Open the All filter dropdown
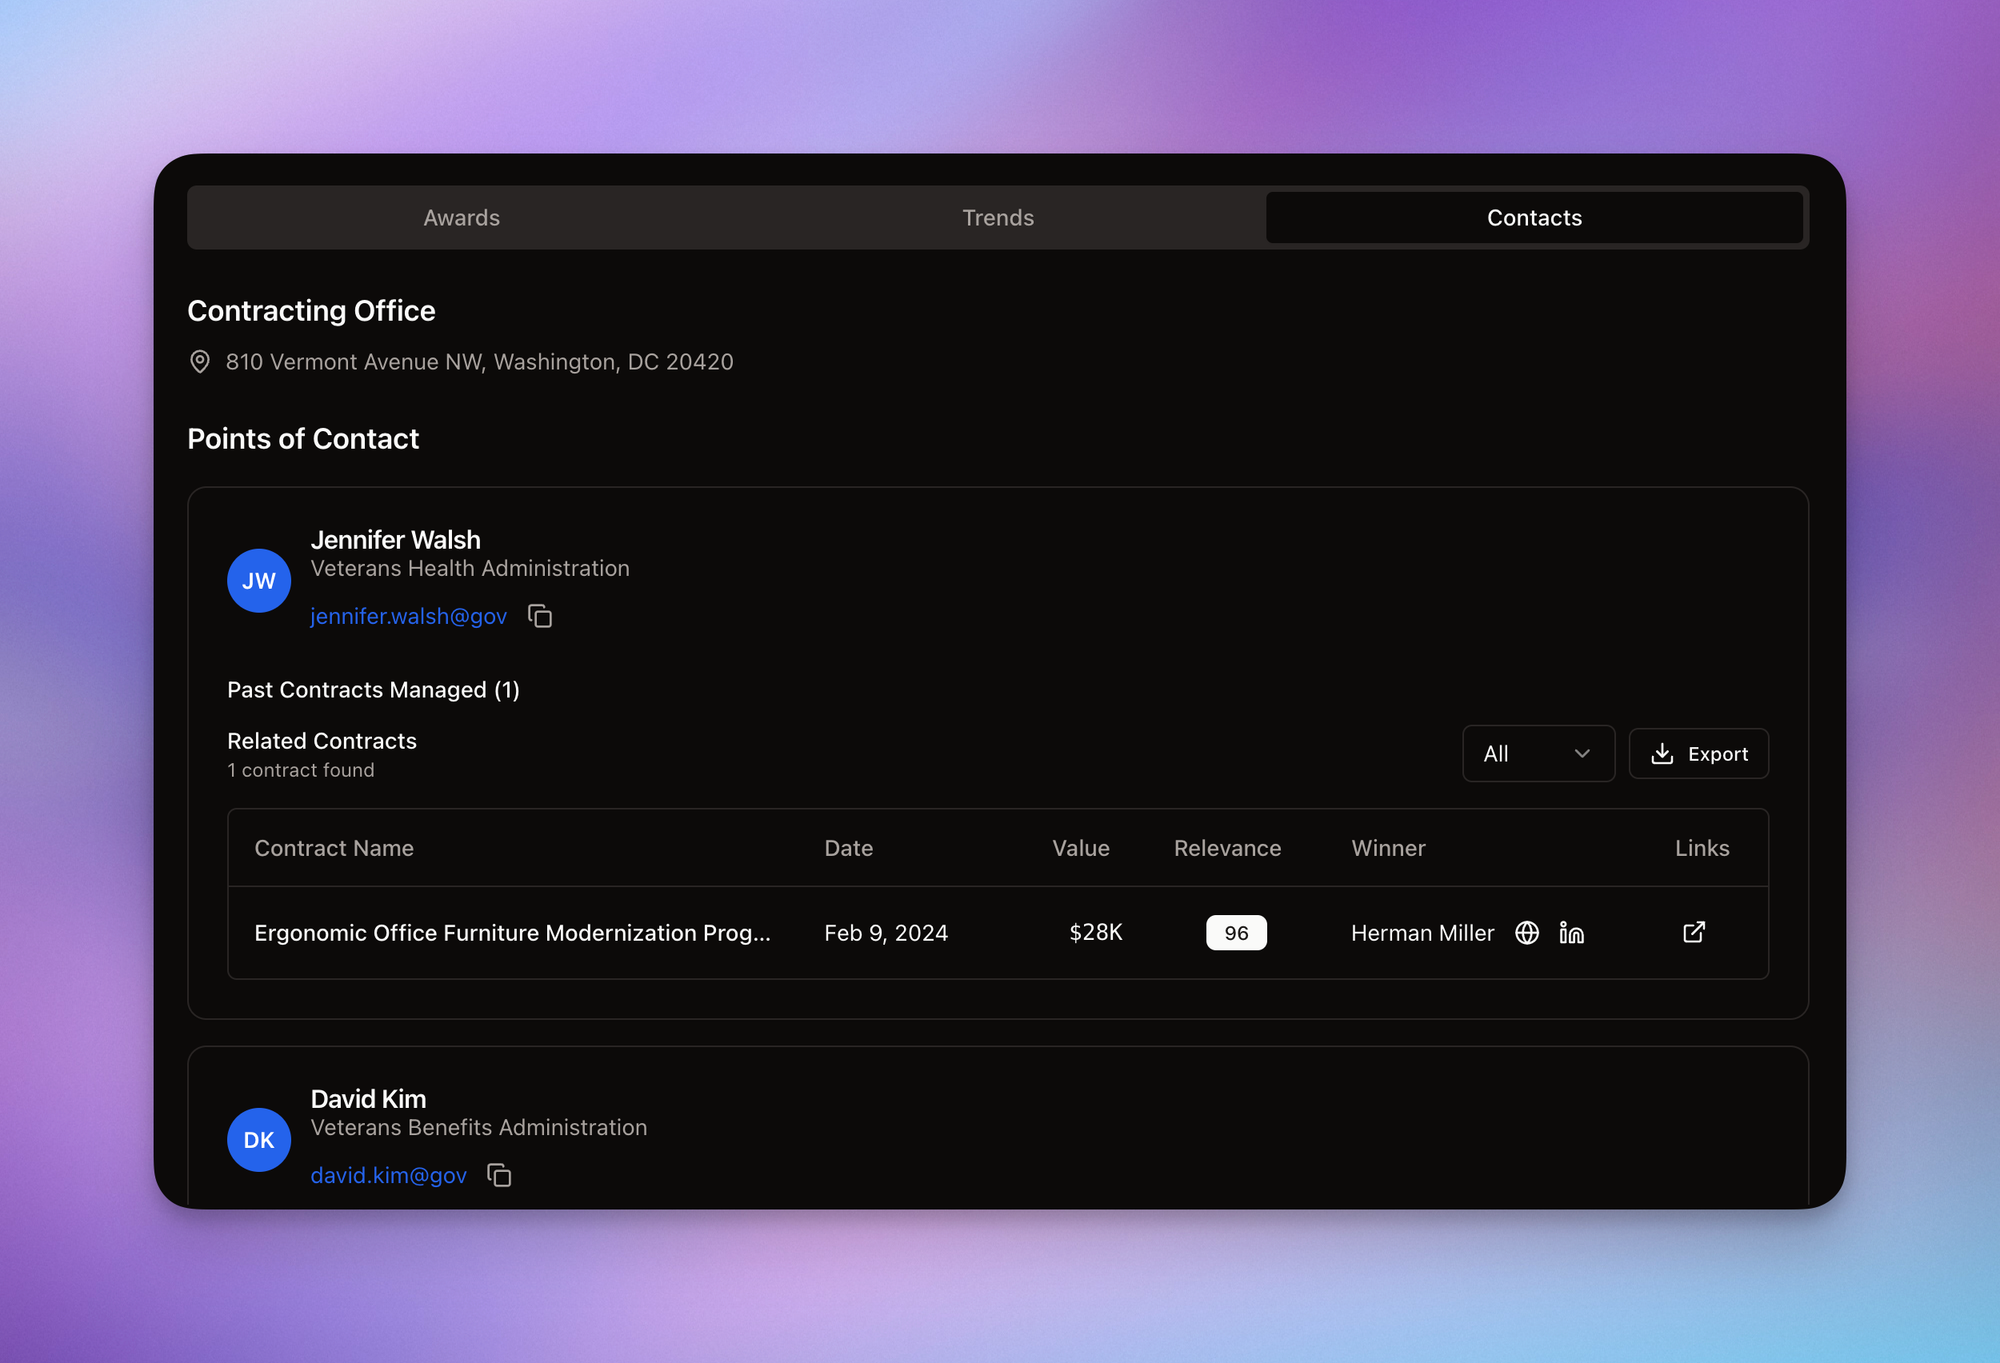This screenshot has width=2000, height=1363. click(x=1537, y=754)
